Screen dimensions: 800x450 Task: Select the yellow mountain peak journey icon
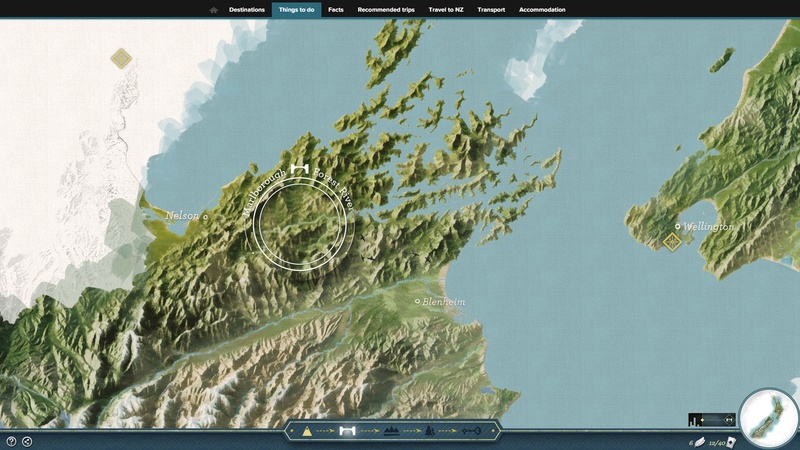(x=307, y=432)
